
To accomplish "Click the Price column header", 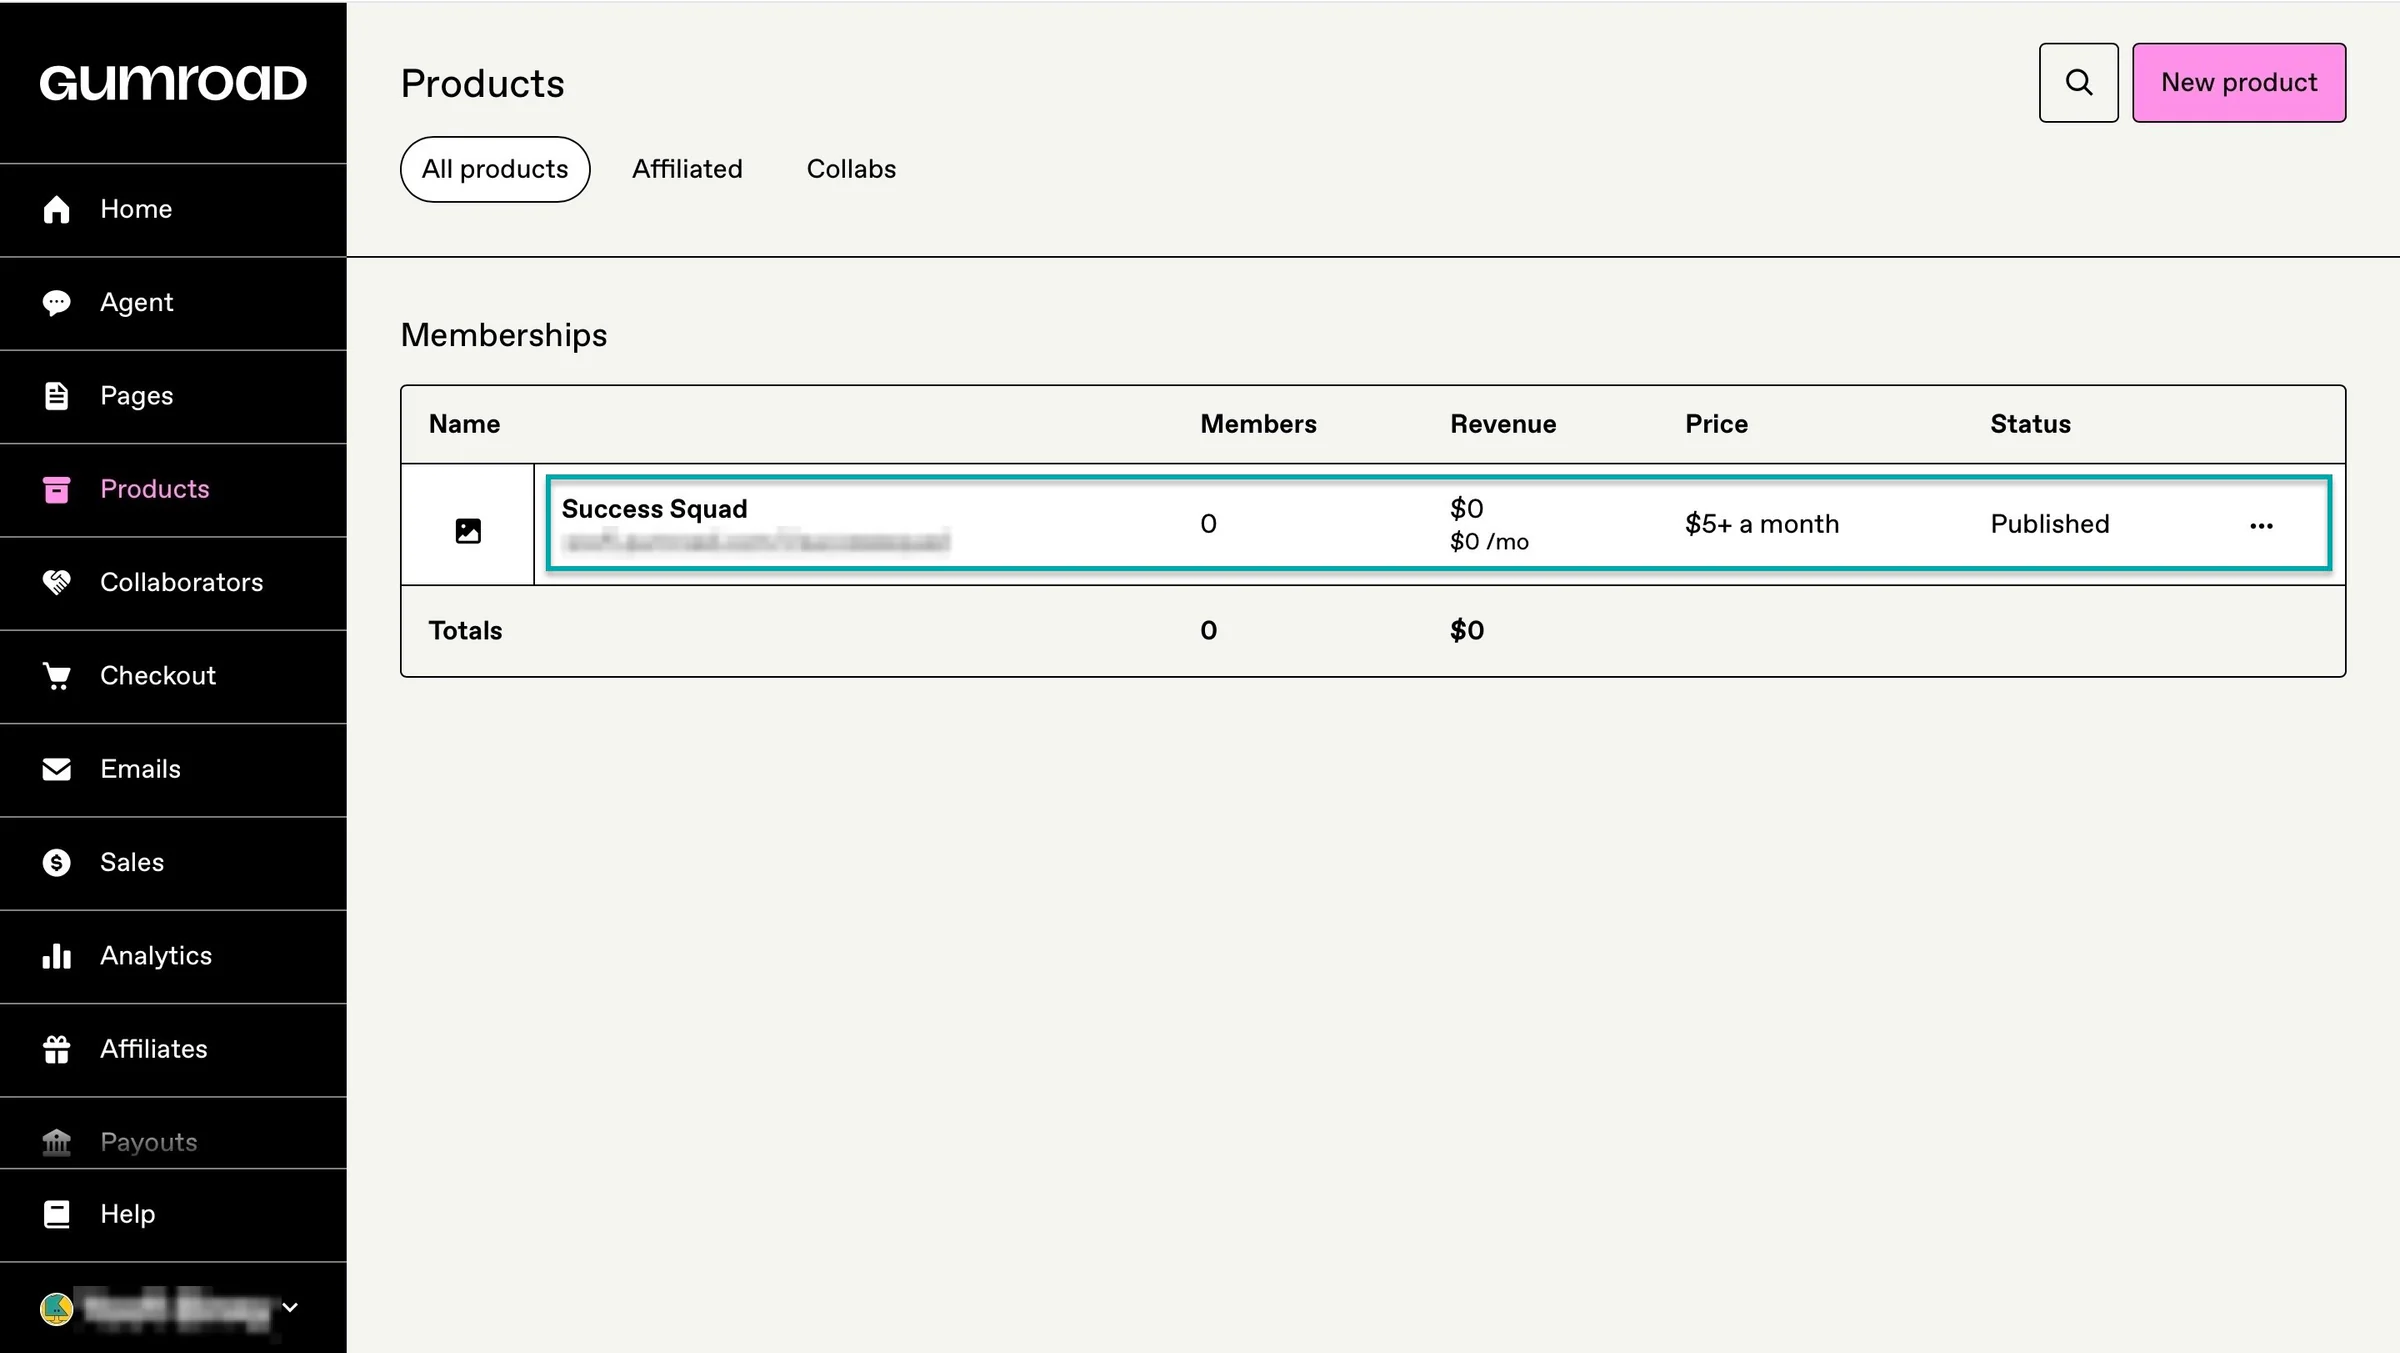I will click(1716, 424).
